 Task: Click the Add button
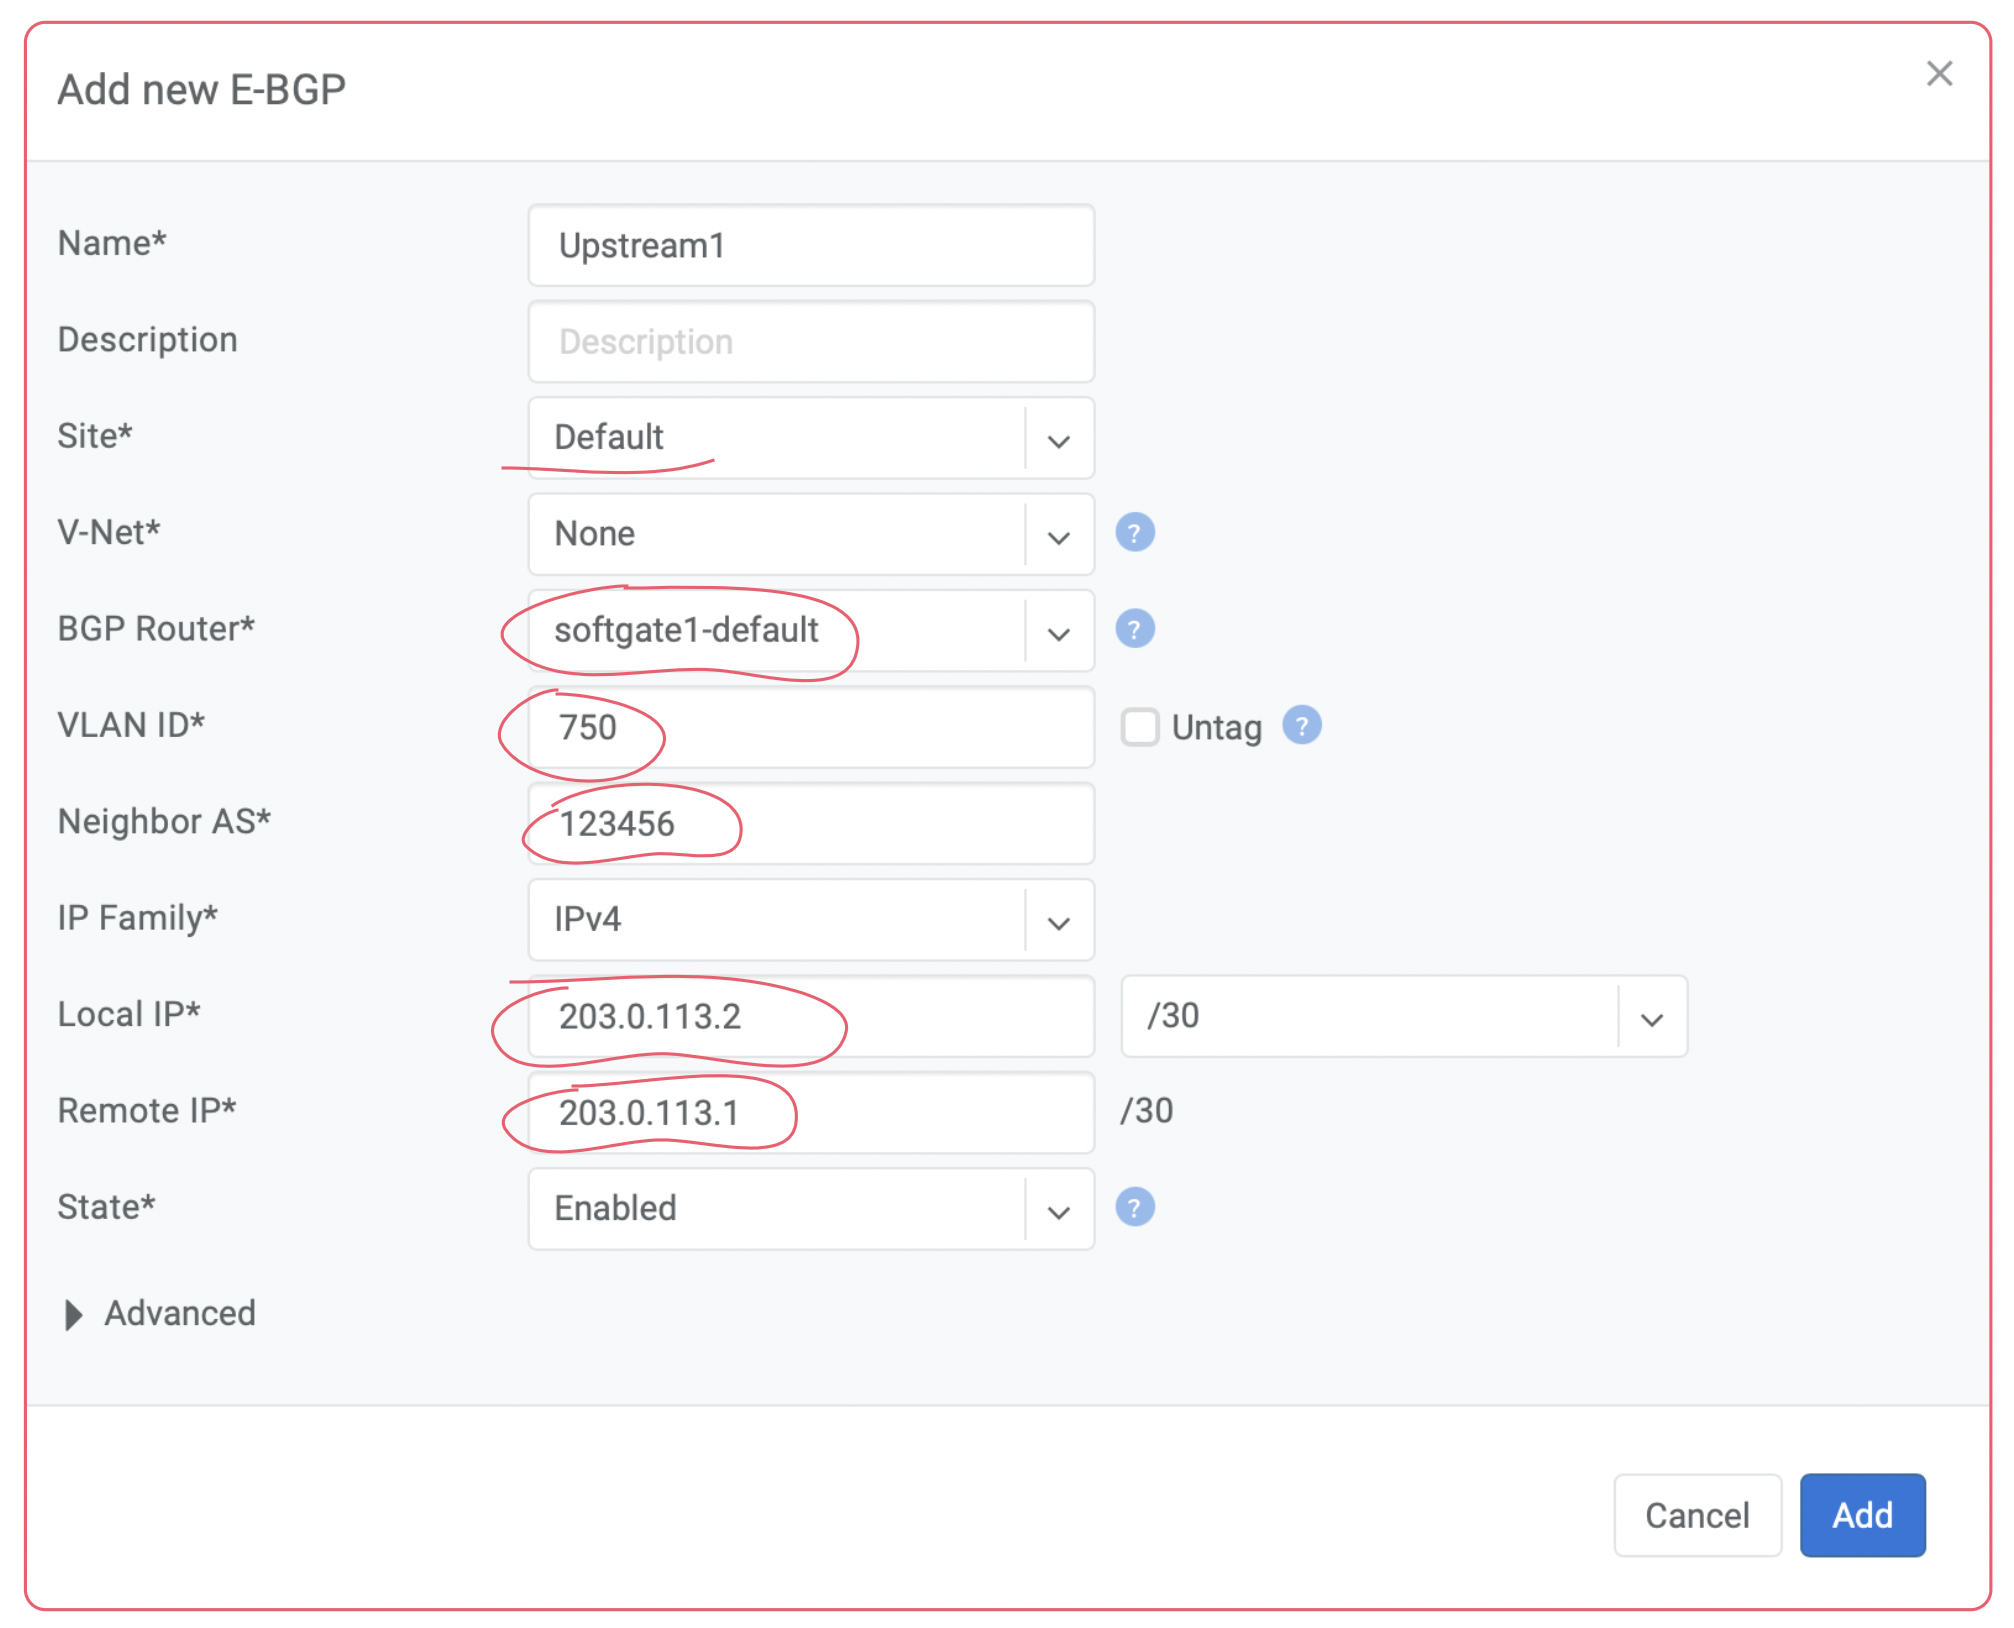pos(1861,1515)
